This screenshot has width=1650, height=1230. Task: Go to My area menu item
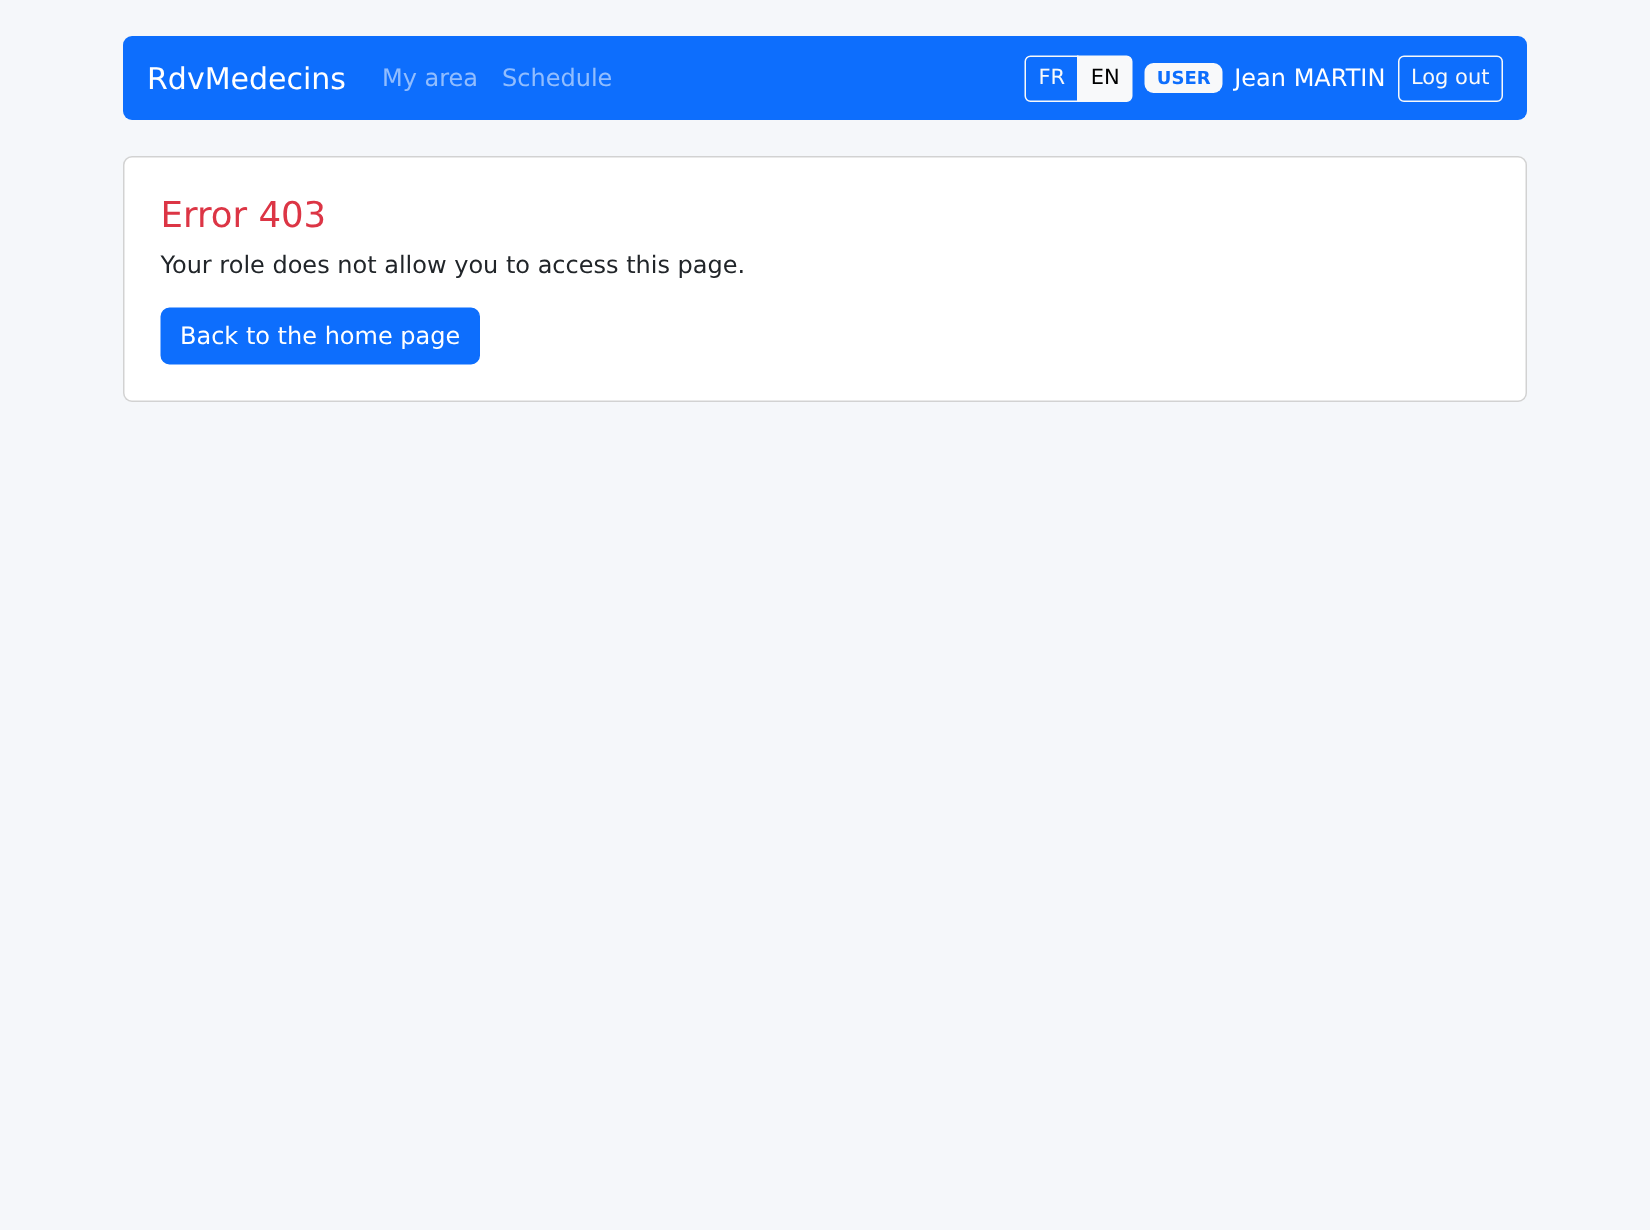[429, 78]
